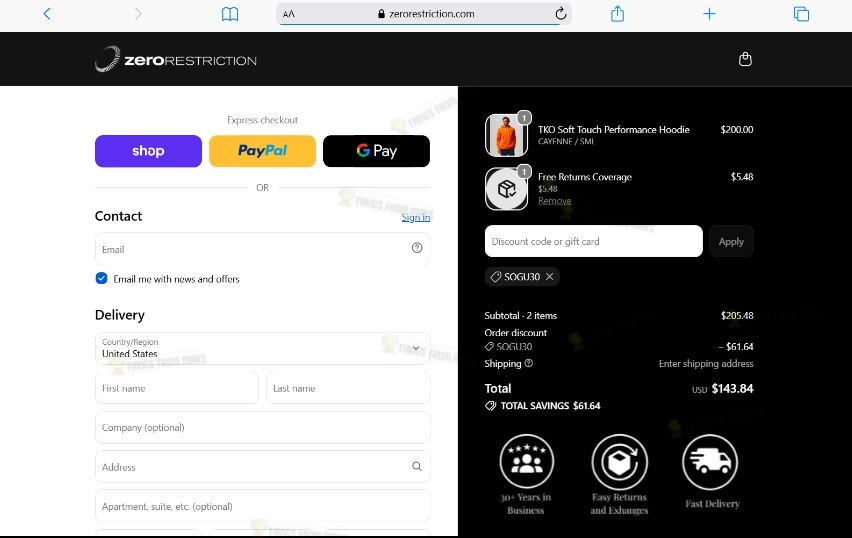Screen dimensions: 852x538
Task: Focus the Address input field
Action: 262,466
